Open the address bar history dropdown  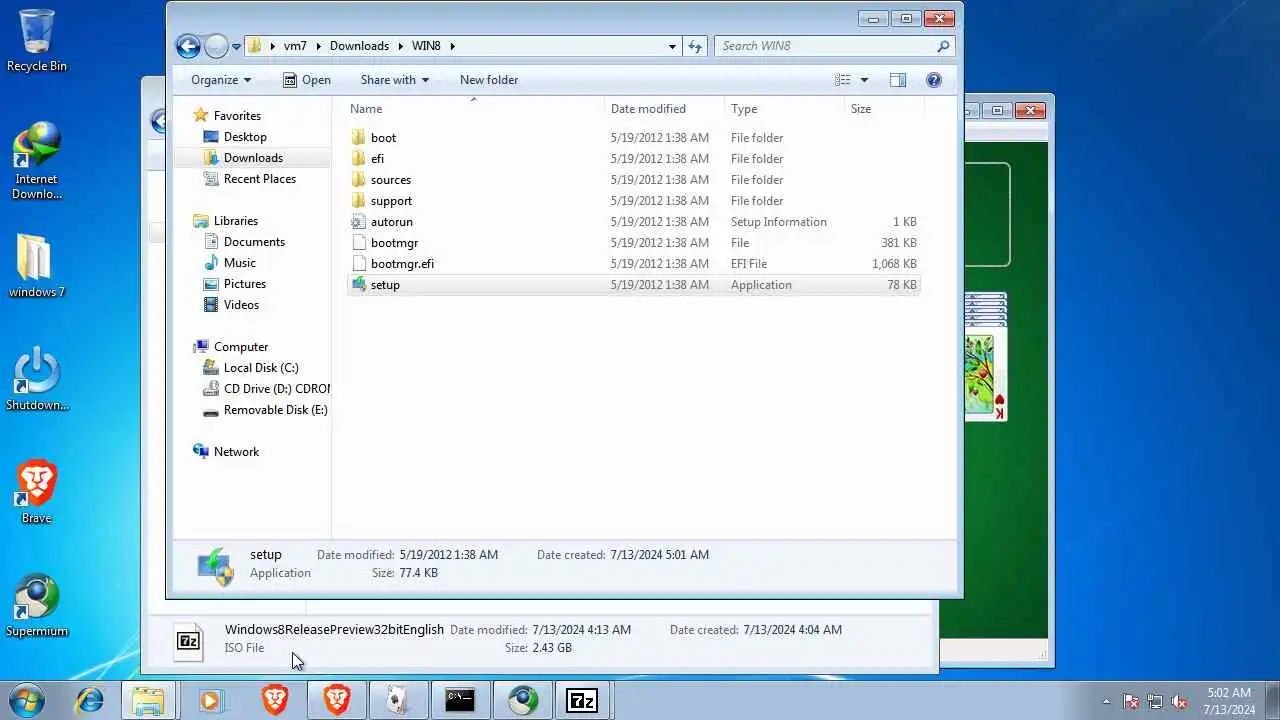[673, 46]
